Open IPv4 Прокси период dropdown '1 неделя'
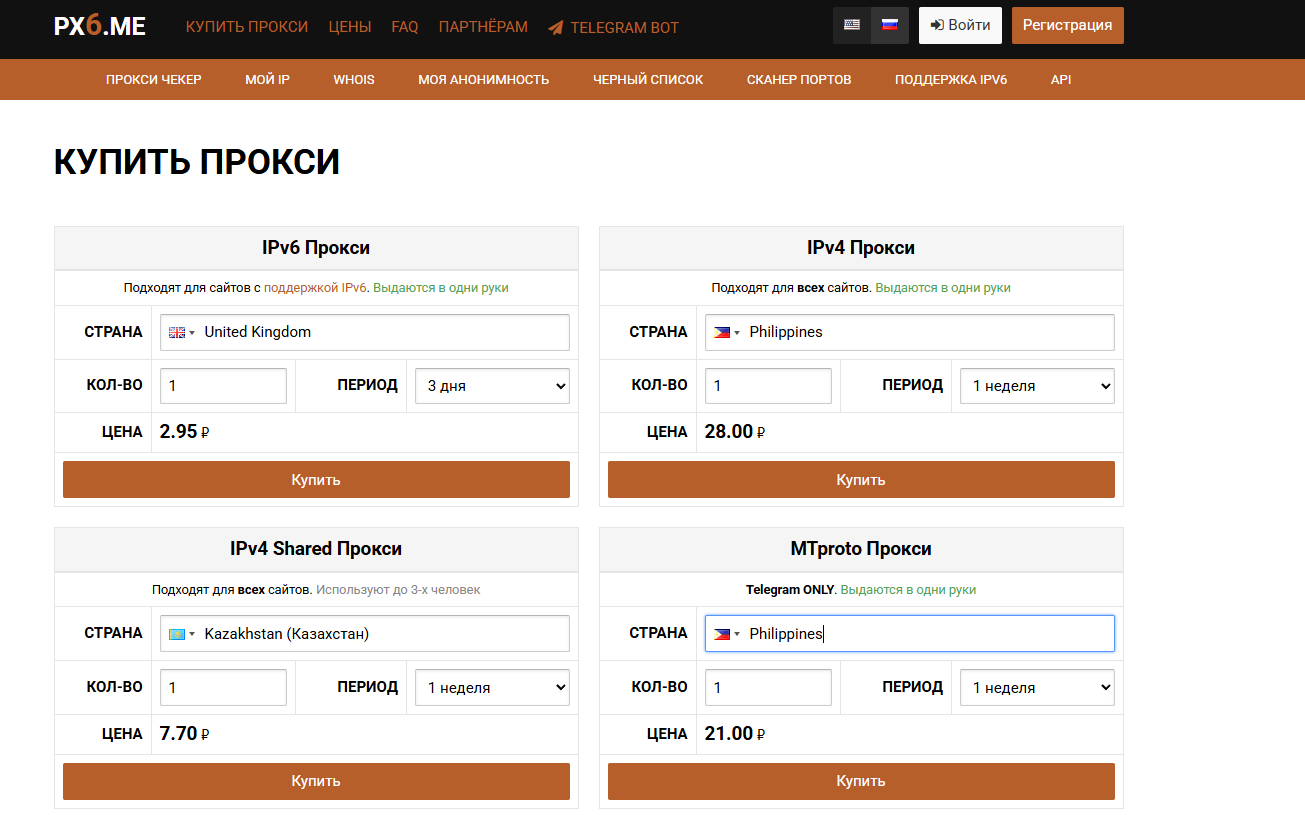This screenshot has width=1305, height=815. [x=1037, y=386]
